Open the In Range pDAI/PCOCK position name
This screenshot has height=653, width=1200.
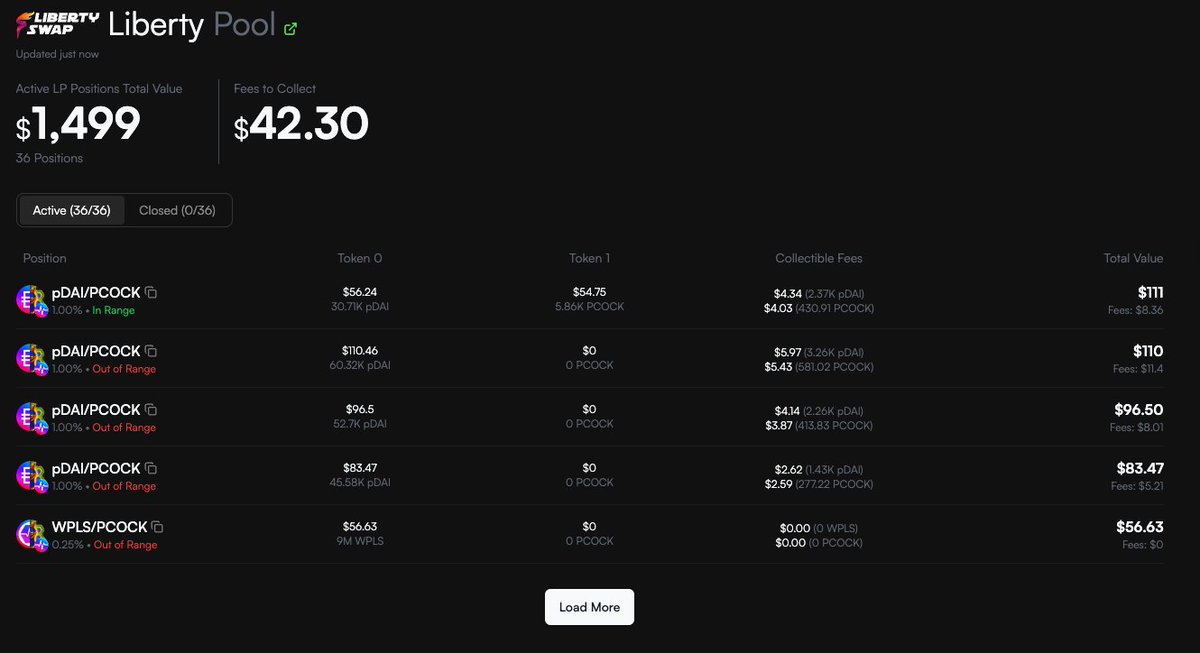click(96, 293)
